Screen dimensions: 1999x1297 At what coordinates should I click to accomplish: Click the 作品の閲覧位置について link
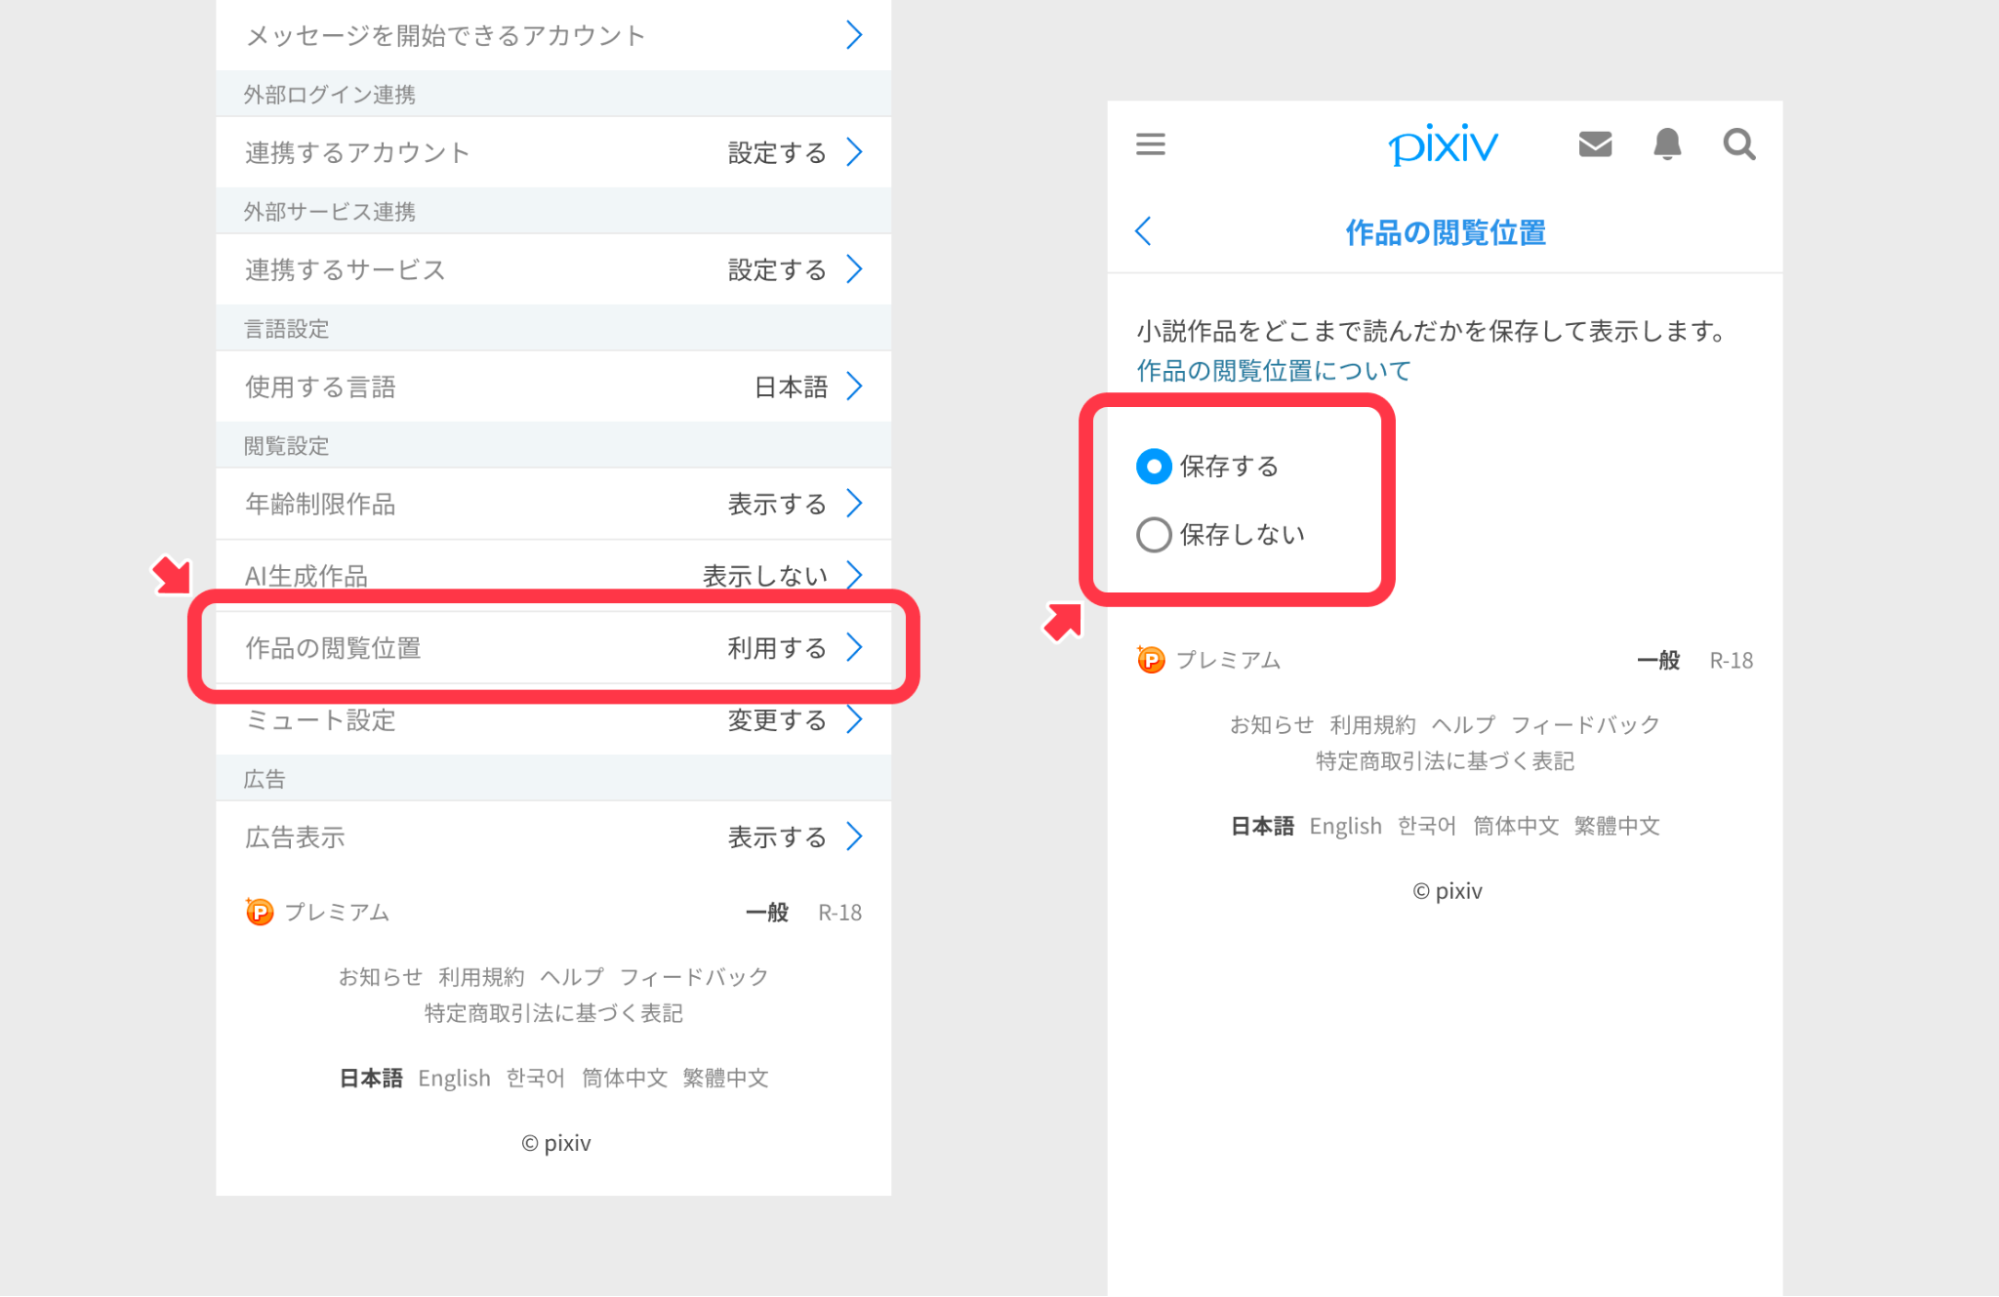click(1273, 371)
